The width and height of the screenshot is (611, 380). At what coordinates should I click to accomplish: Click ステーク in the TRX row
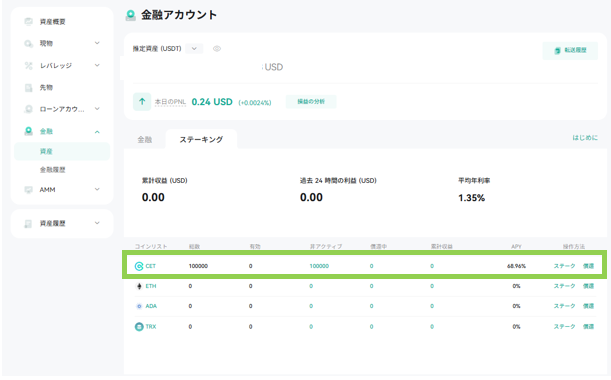[x=564, y=327]
